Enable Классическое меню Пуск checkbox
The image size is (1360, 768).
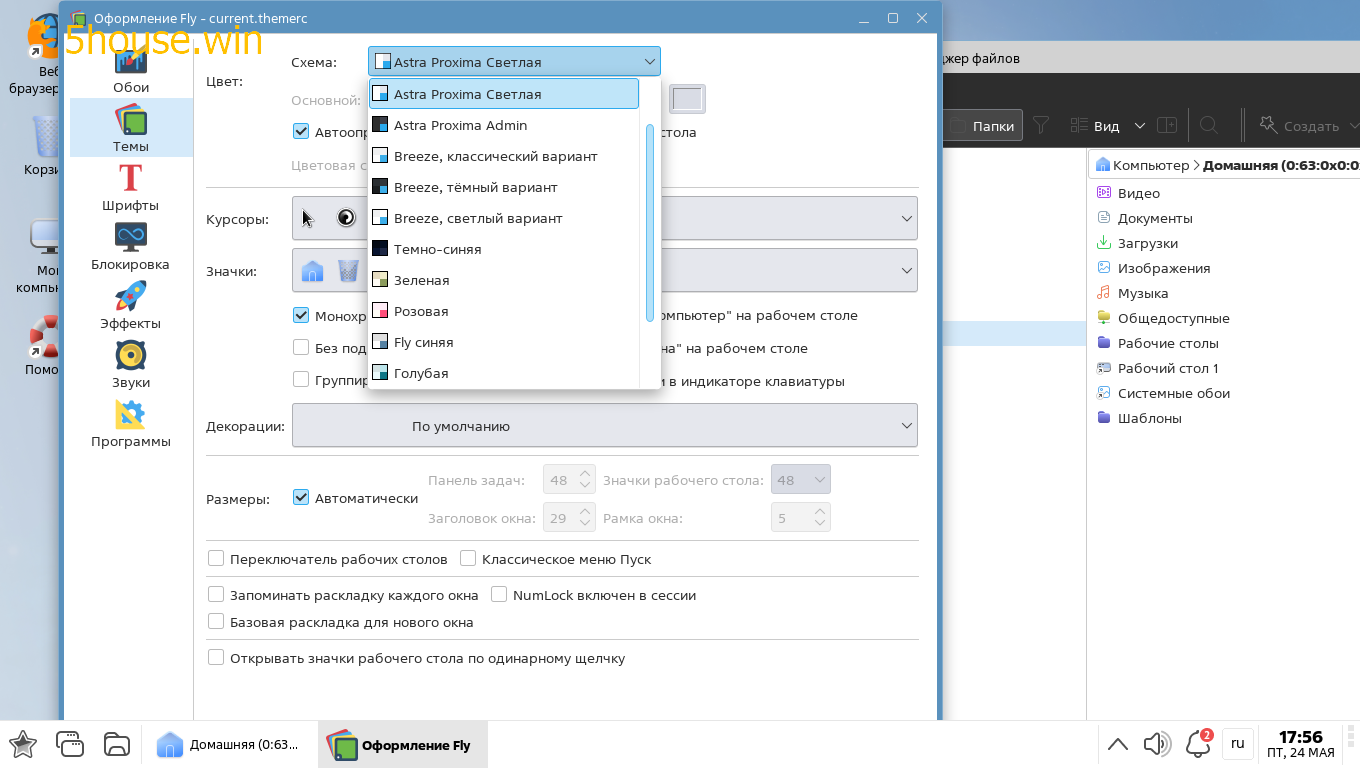pos(468,559)
